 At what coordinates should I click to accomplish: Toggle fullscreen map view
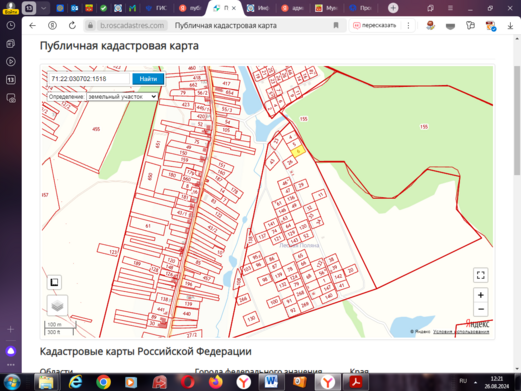click(x=480, y=275)
